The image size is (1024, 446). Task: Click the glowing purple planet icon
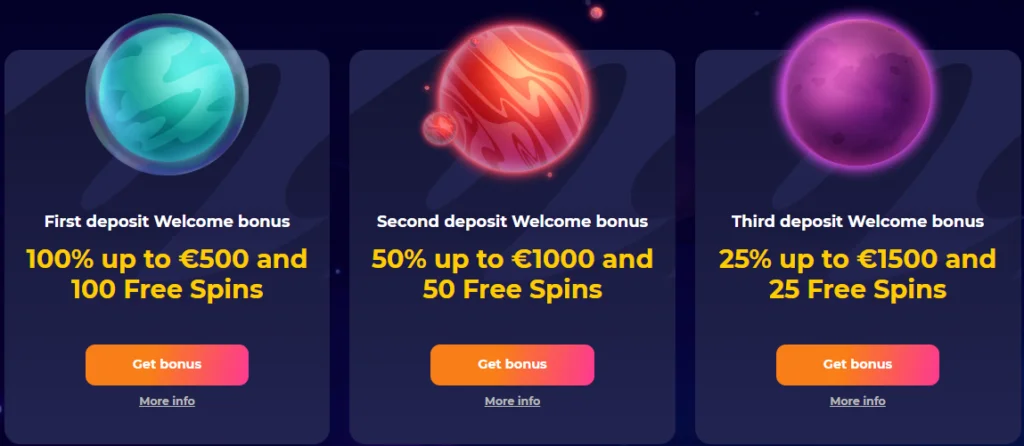[x=857, y=93]
